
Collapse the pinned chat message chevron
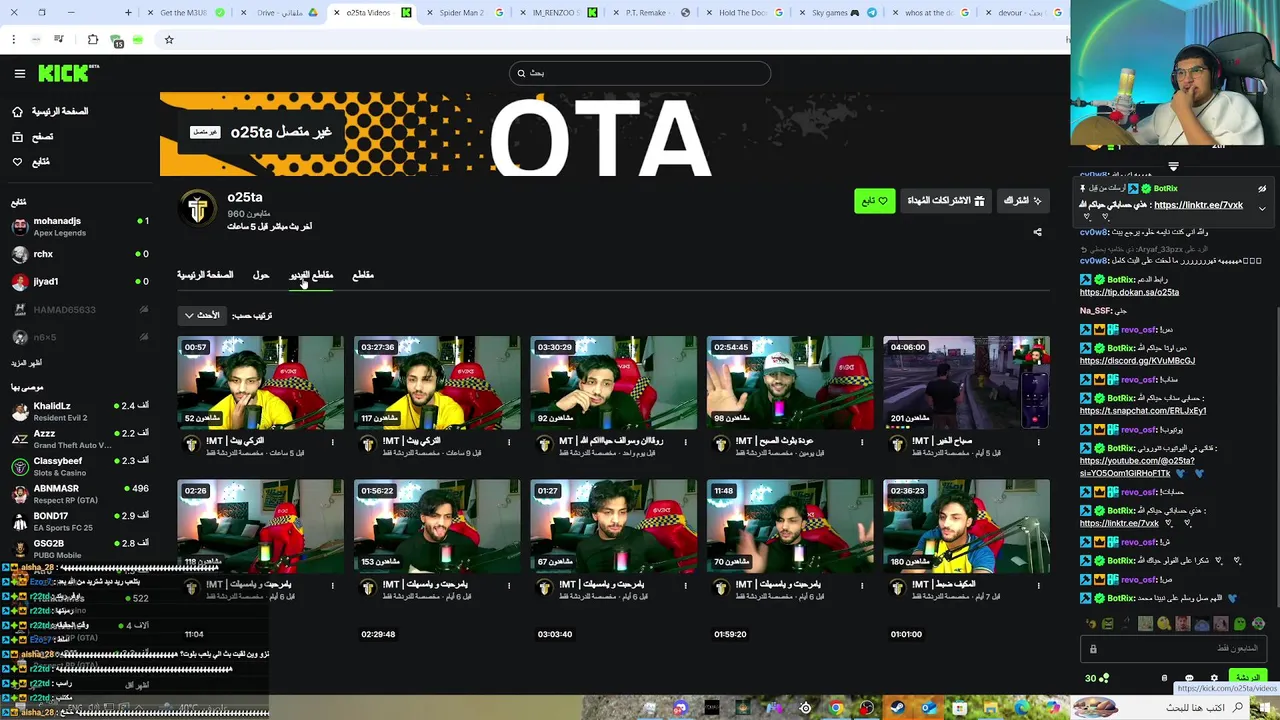pyautogui.click(x=1262, y=208)
